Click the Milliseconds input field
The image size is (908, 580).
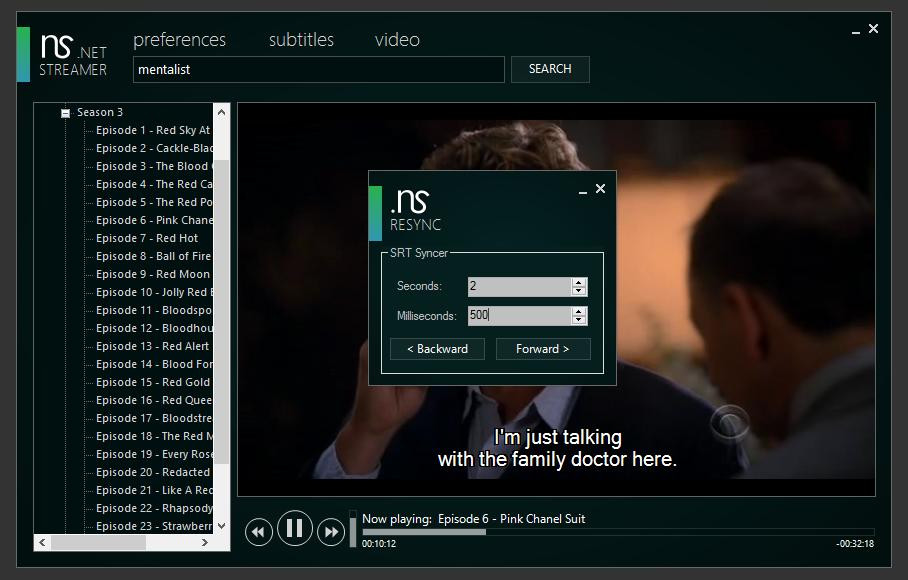tap(519, 315)
